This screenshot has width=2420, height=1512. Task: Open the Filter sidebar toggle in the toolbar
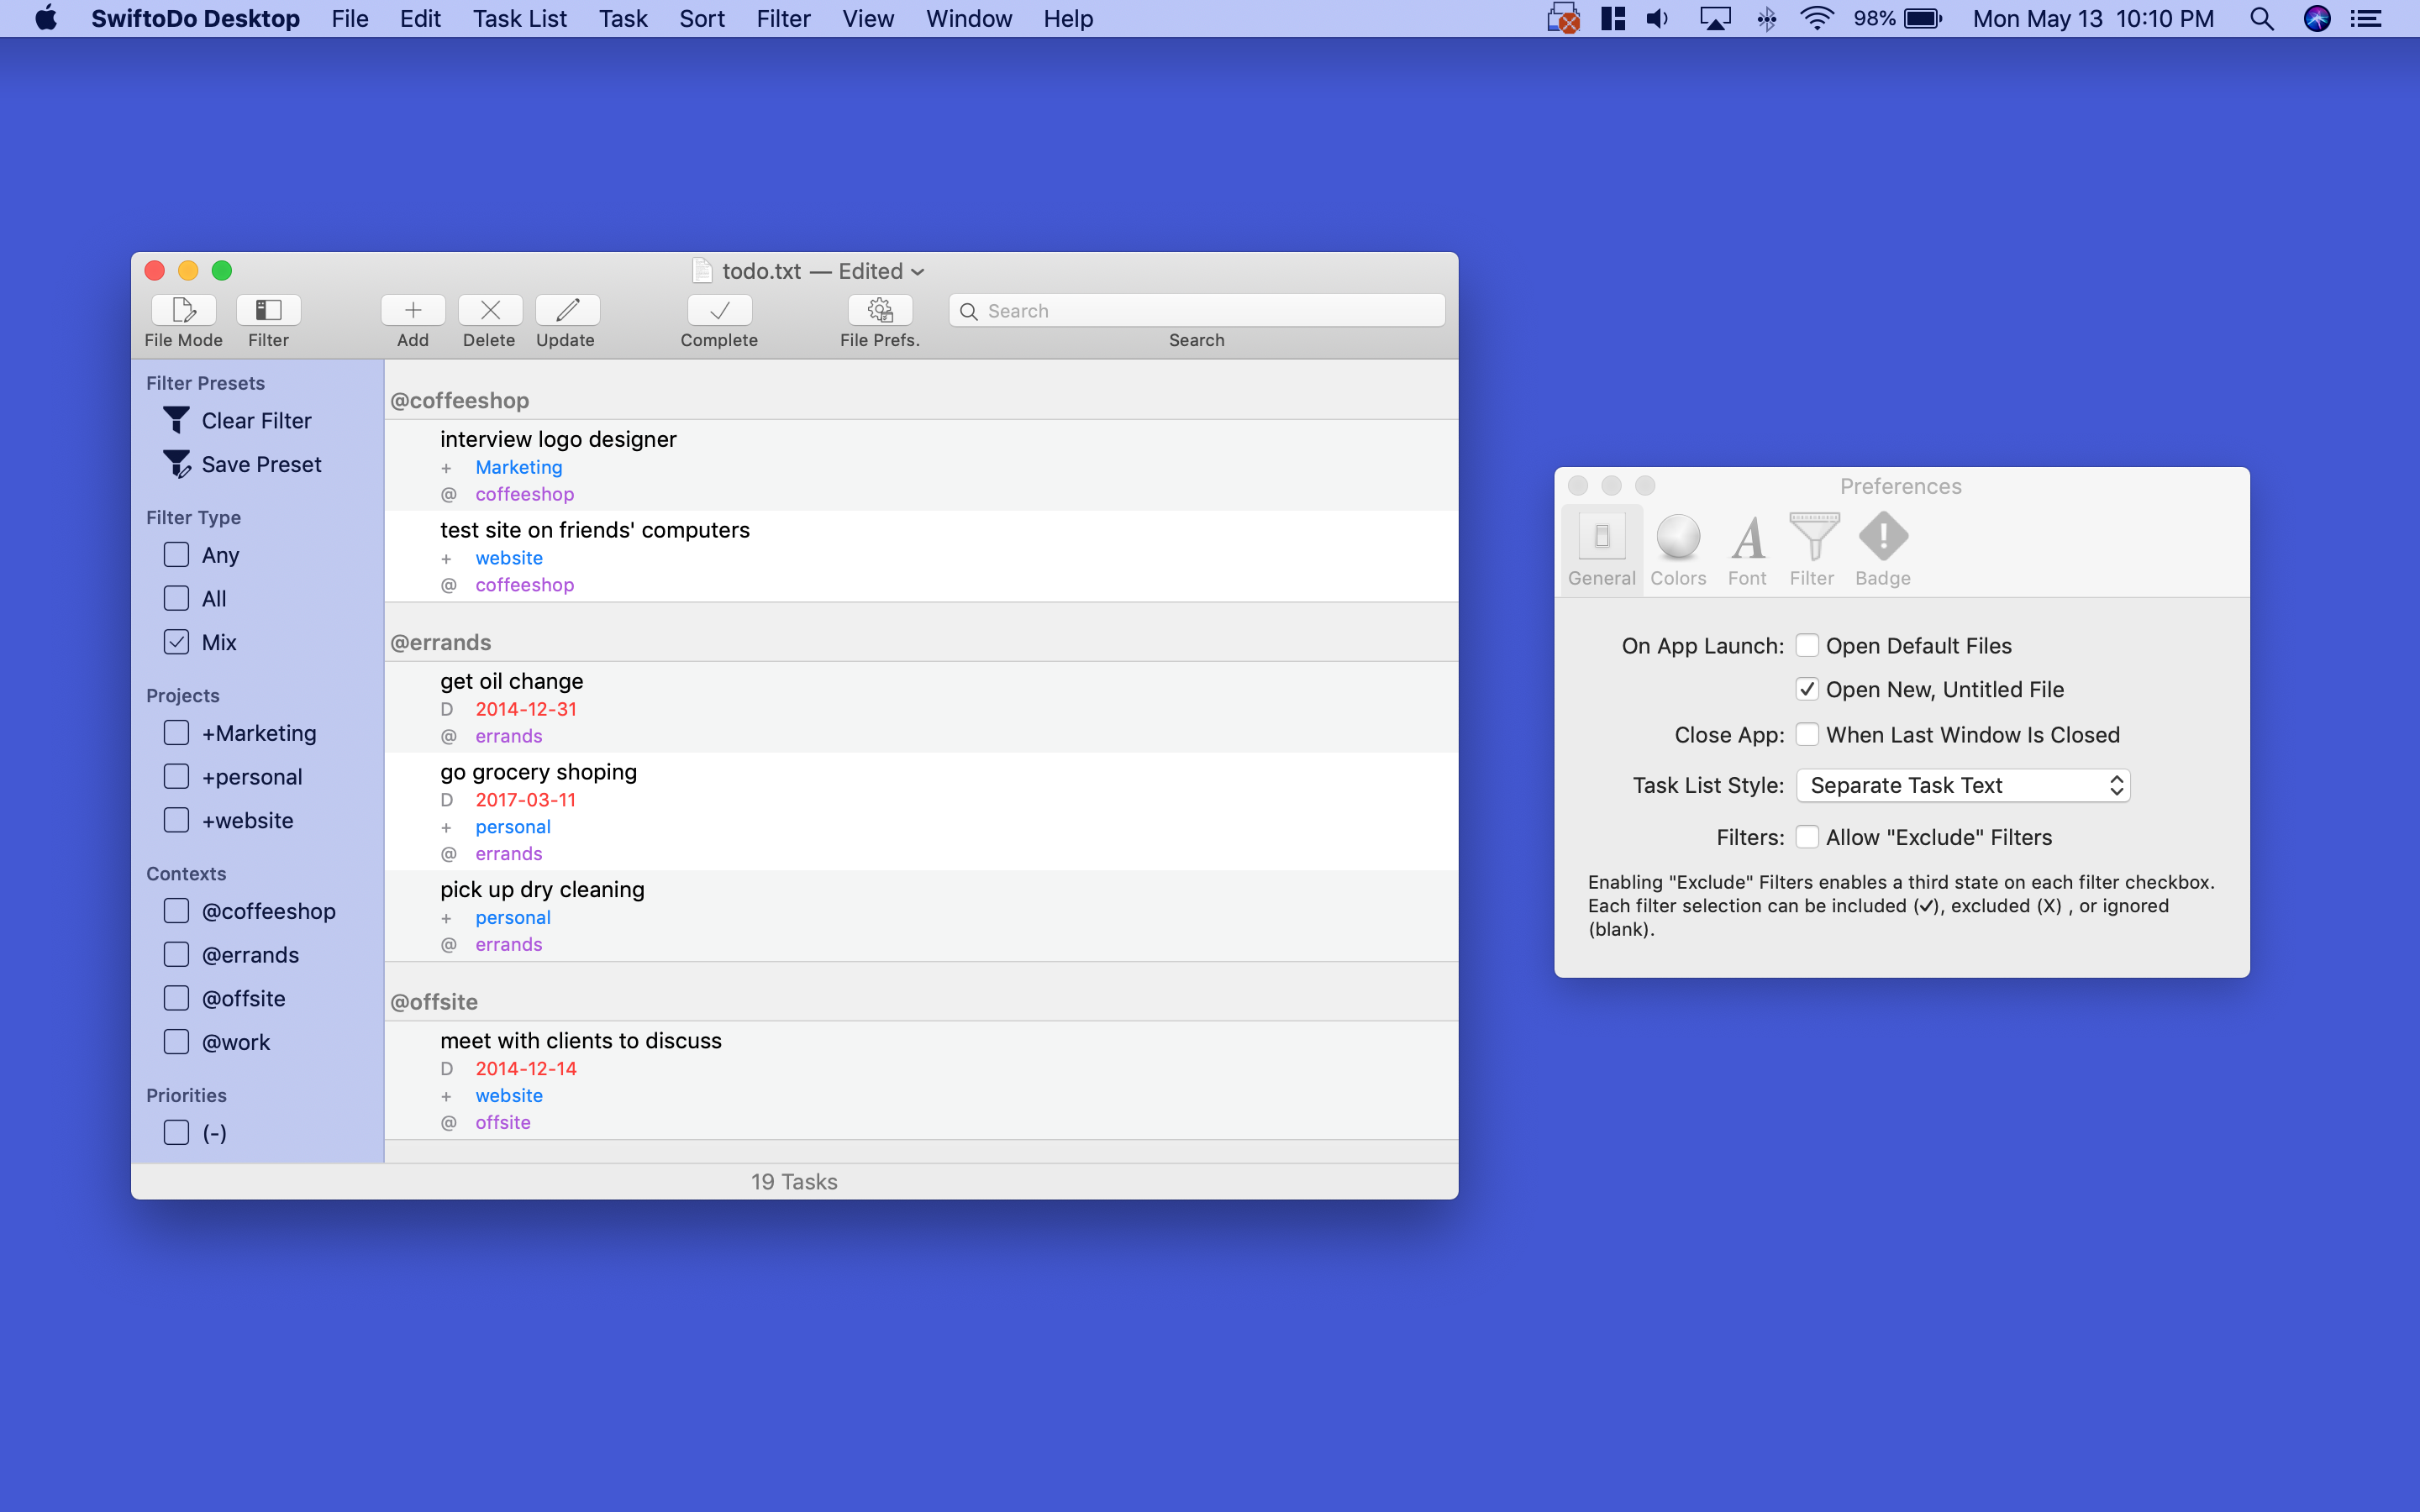(x=268, y=318)
